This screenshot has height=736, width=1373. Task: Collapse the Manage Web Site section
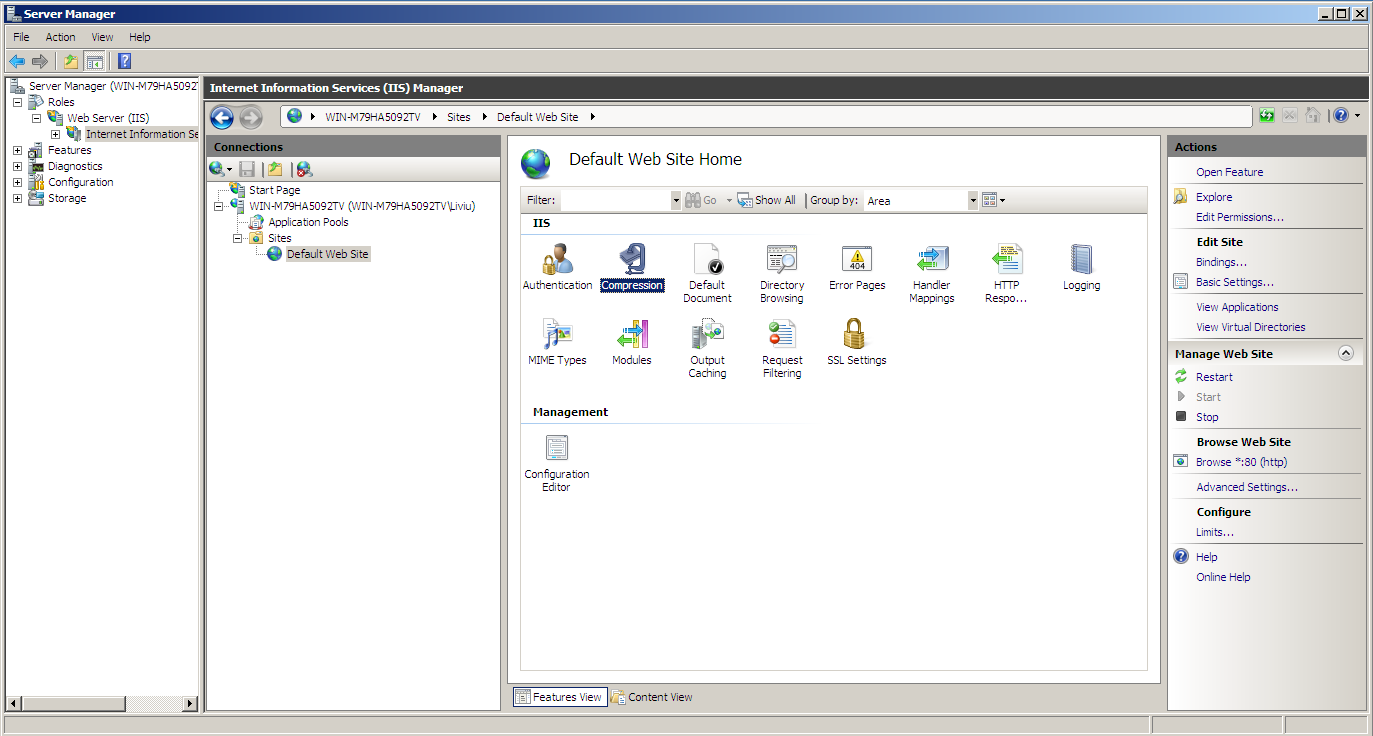1345,353
